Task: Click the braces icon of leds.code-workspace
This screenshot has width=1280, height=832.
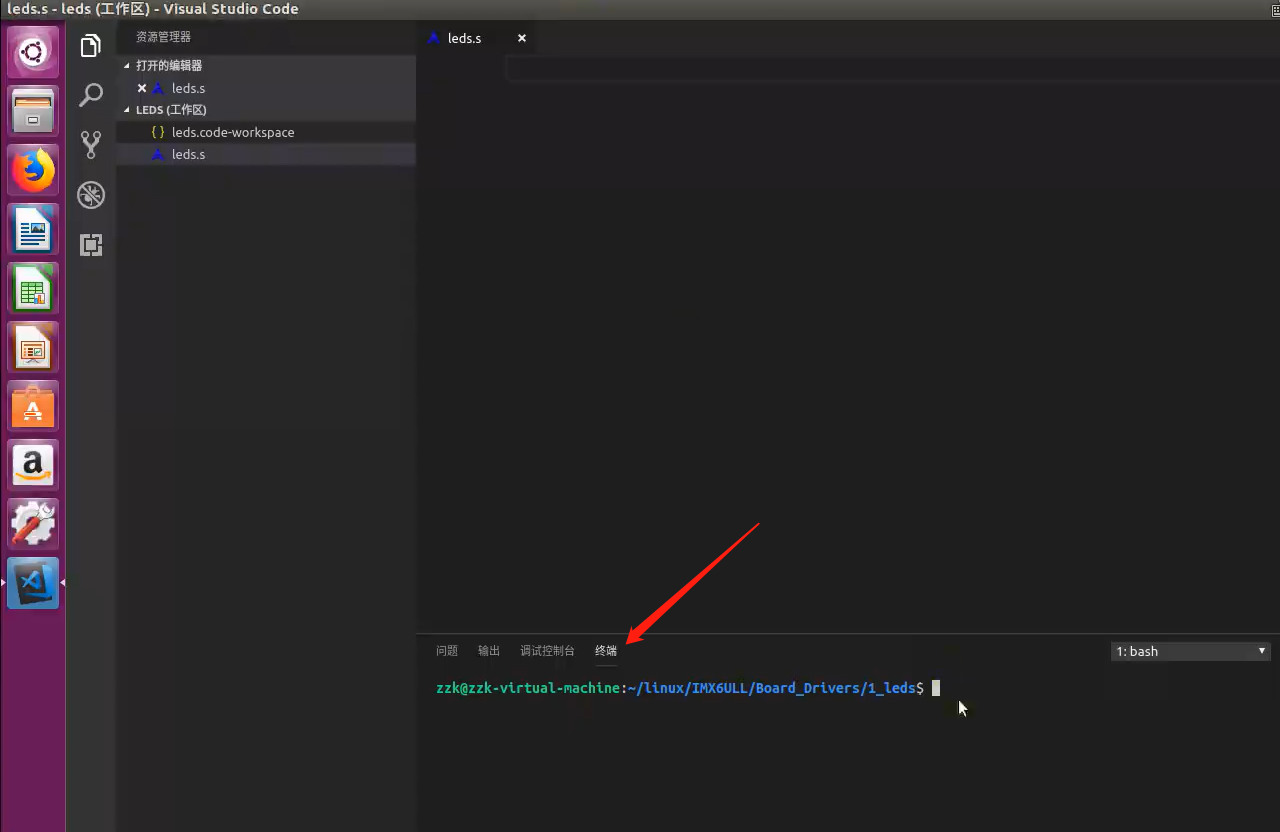Action: 157,132
